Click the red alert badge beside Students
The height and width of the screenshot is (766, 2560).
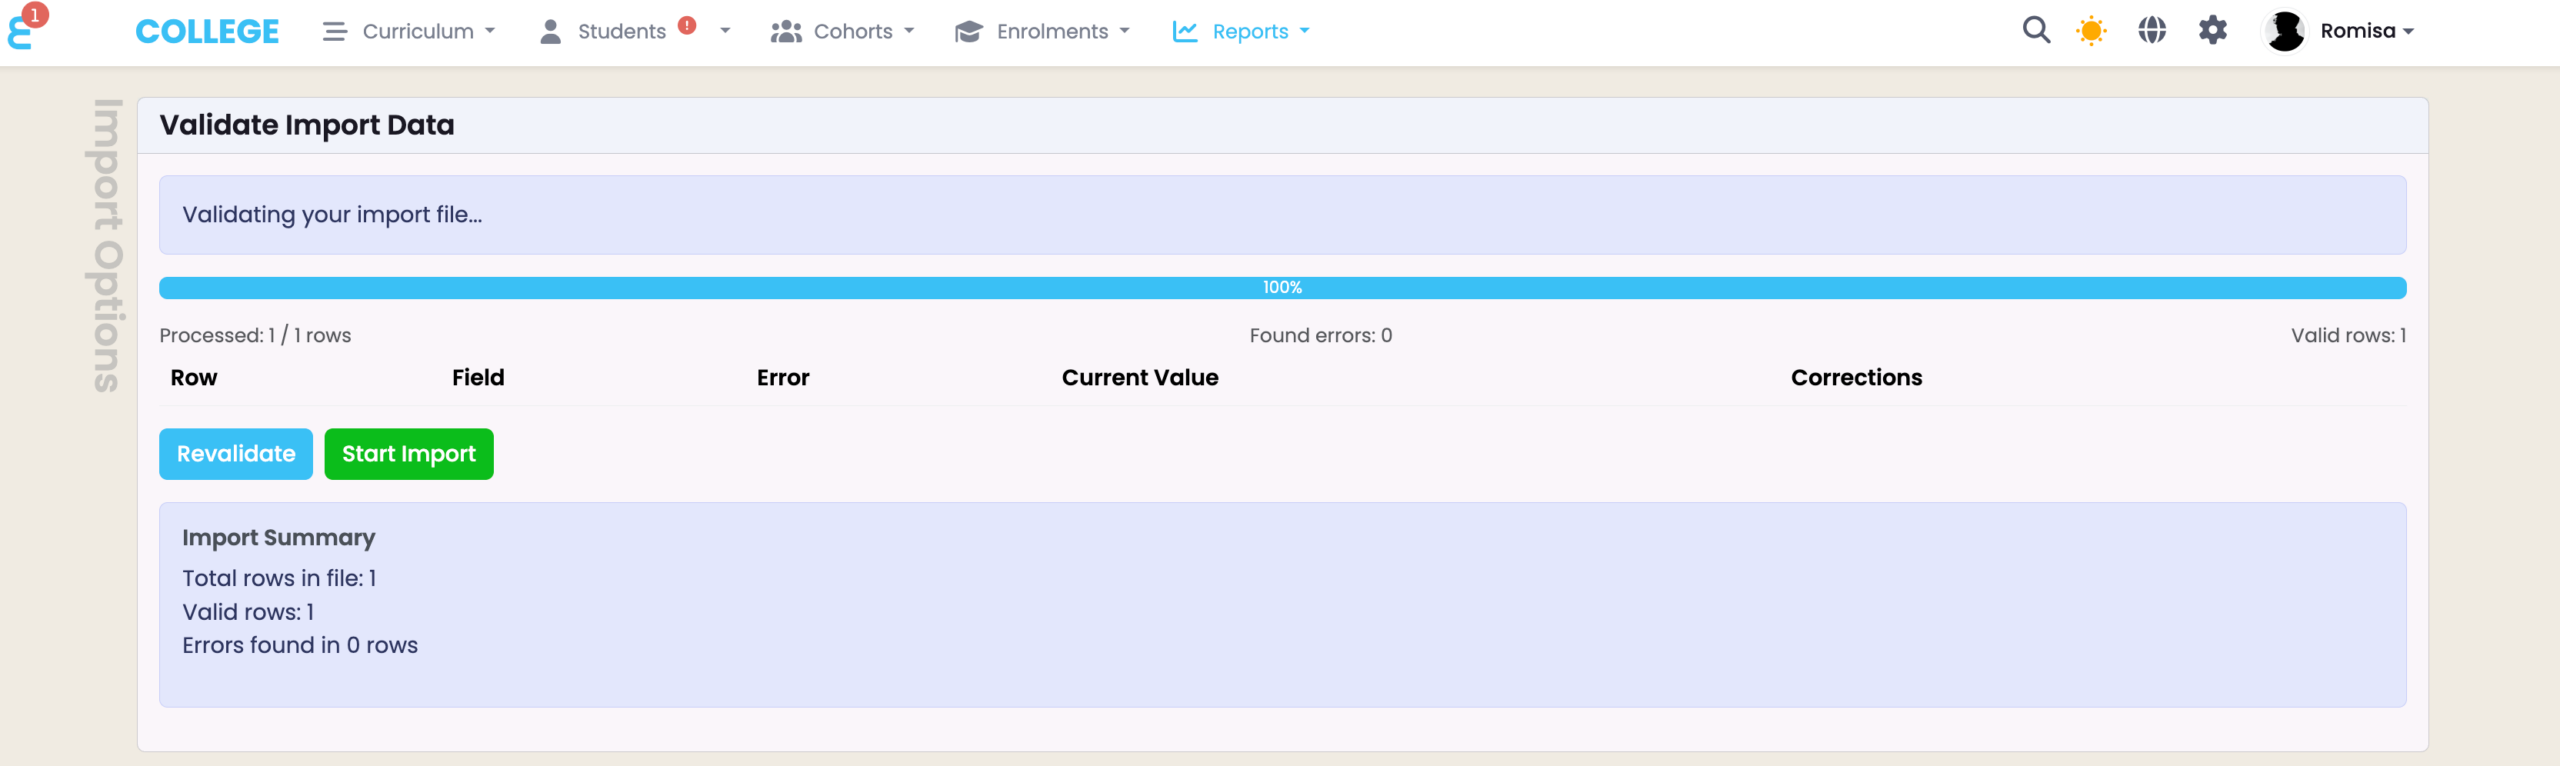687,26
